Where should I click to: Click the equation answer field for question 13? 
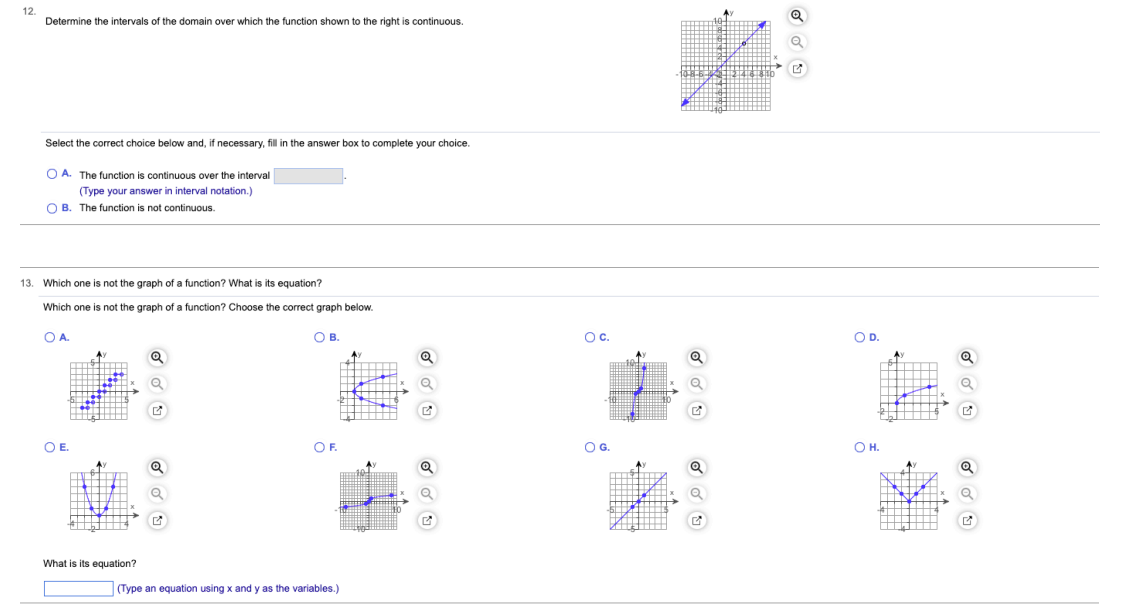click(x=78, y=588)
